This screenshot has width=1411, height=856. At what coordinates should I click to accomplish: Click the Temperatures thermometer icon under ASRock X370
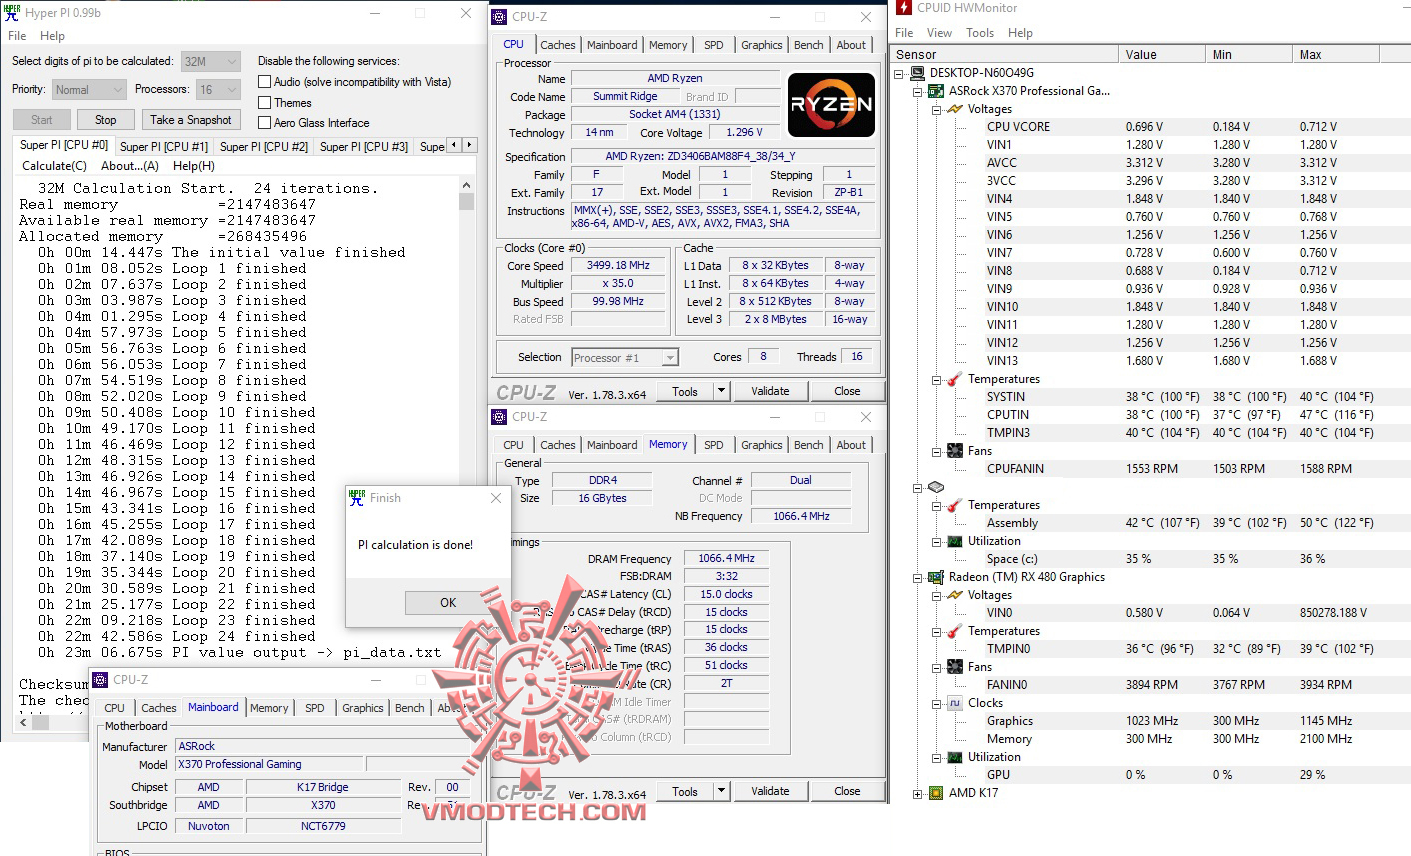pyautogui.click(x=953, y=379)
